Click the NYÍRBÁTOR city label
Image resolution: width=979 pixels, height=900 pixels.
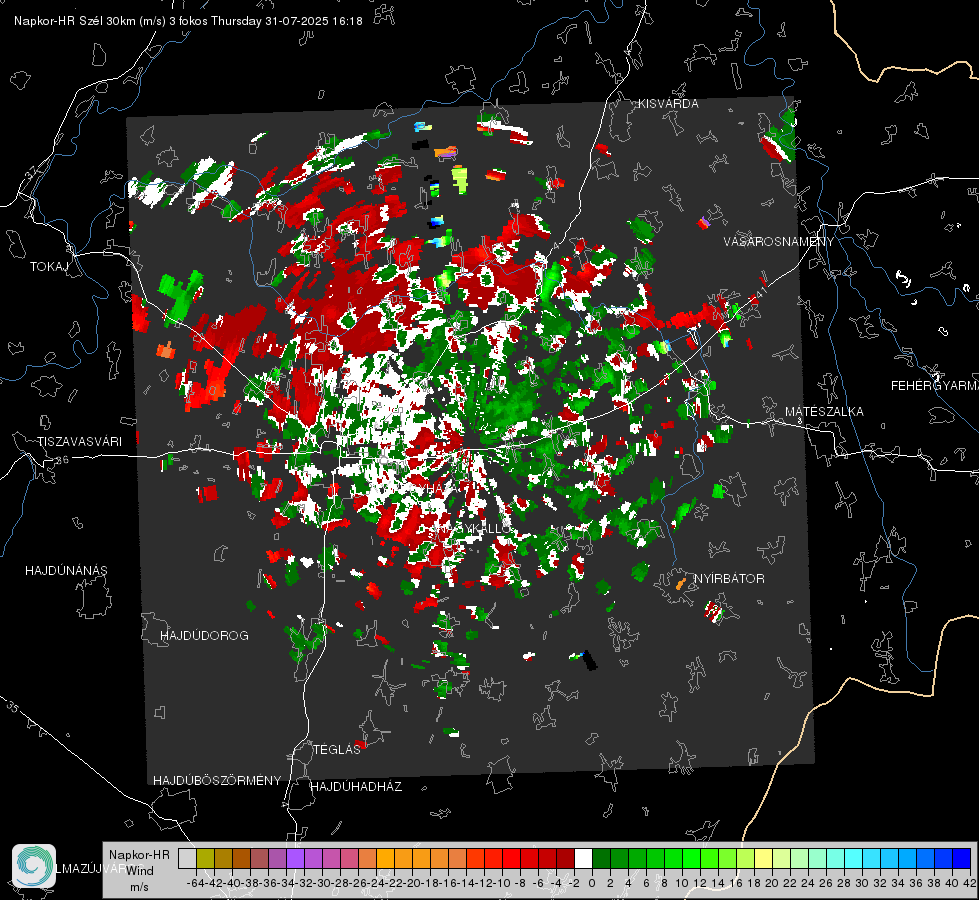point(729,579)
